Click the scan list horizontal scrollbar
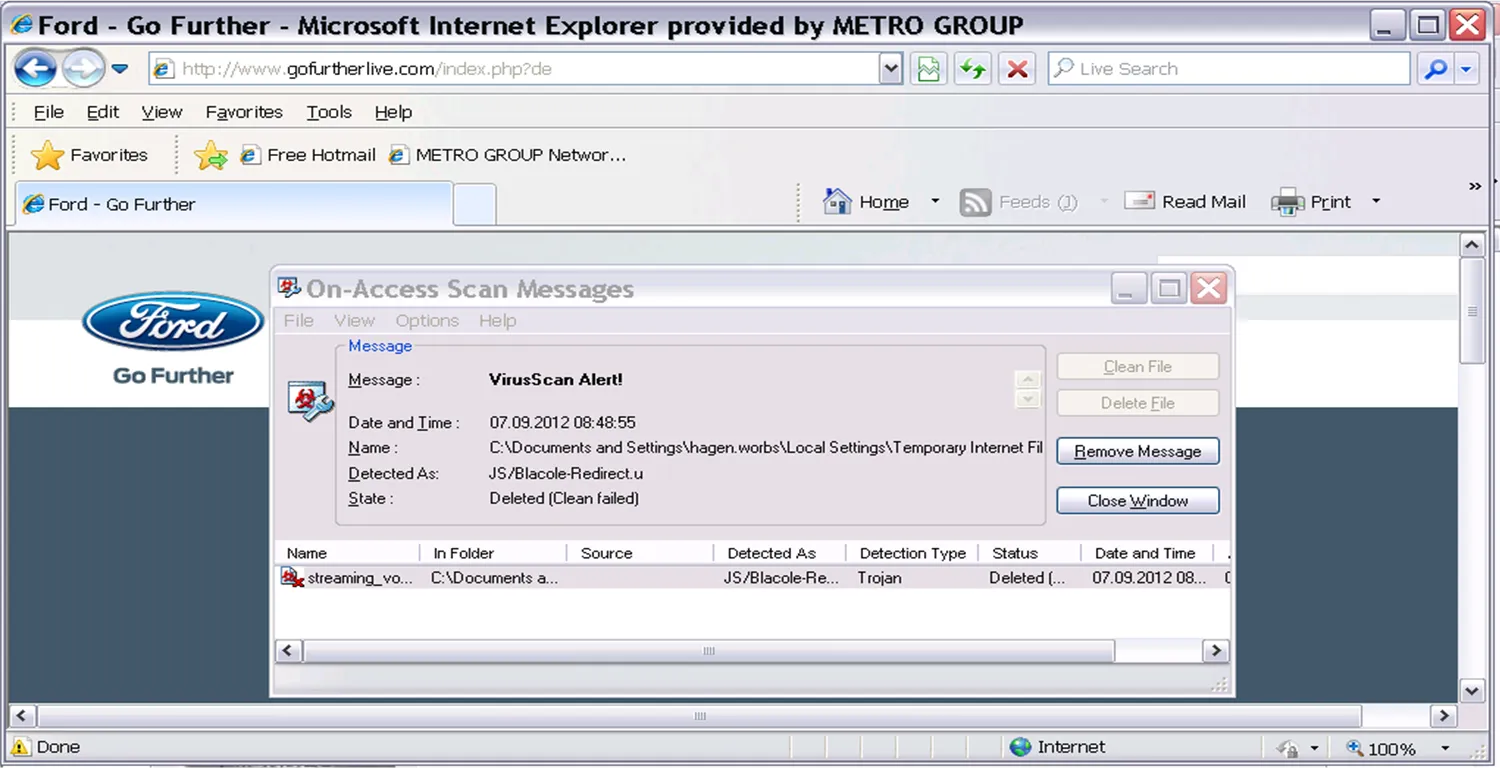Image resolution: width=1500 pixels, height=768 pixels. tap(708, 651)
